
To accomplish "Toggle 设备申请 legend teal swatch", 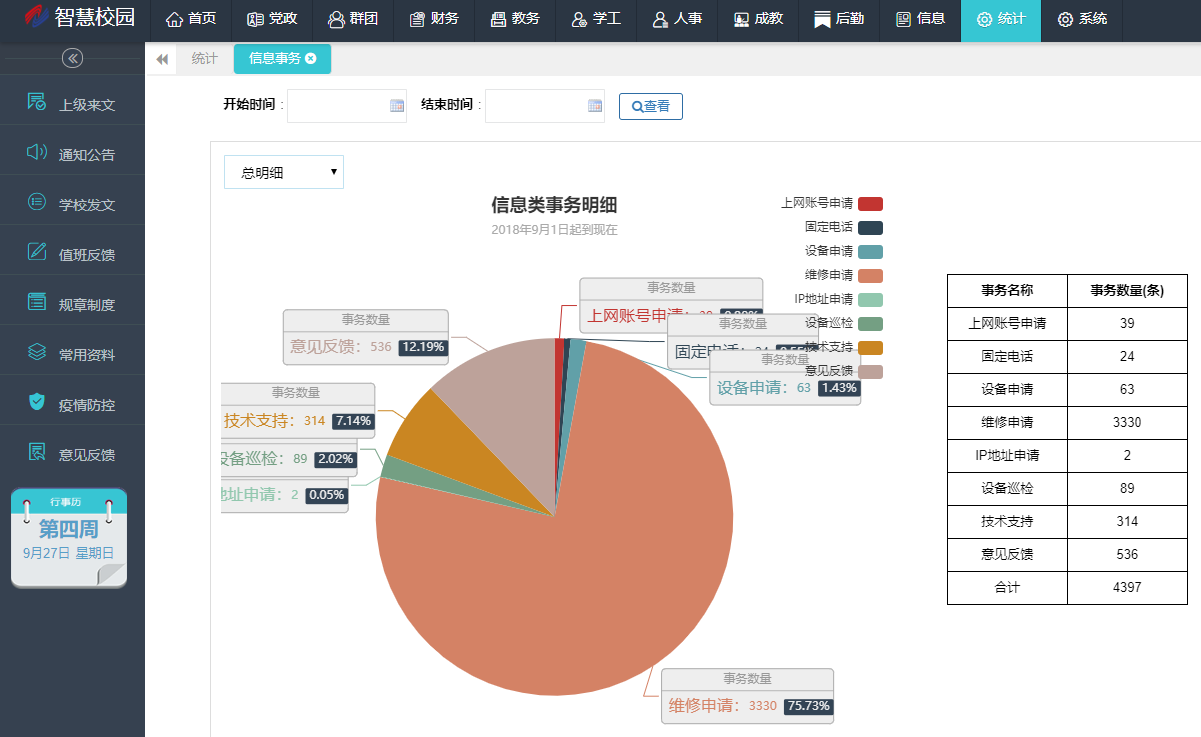I will 870,252.
